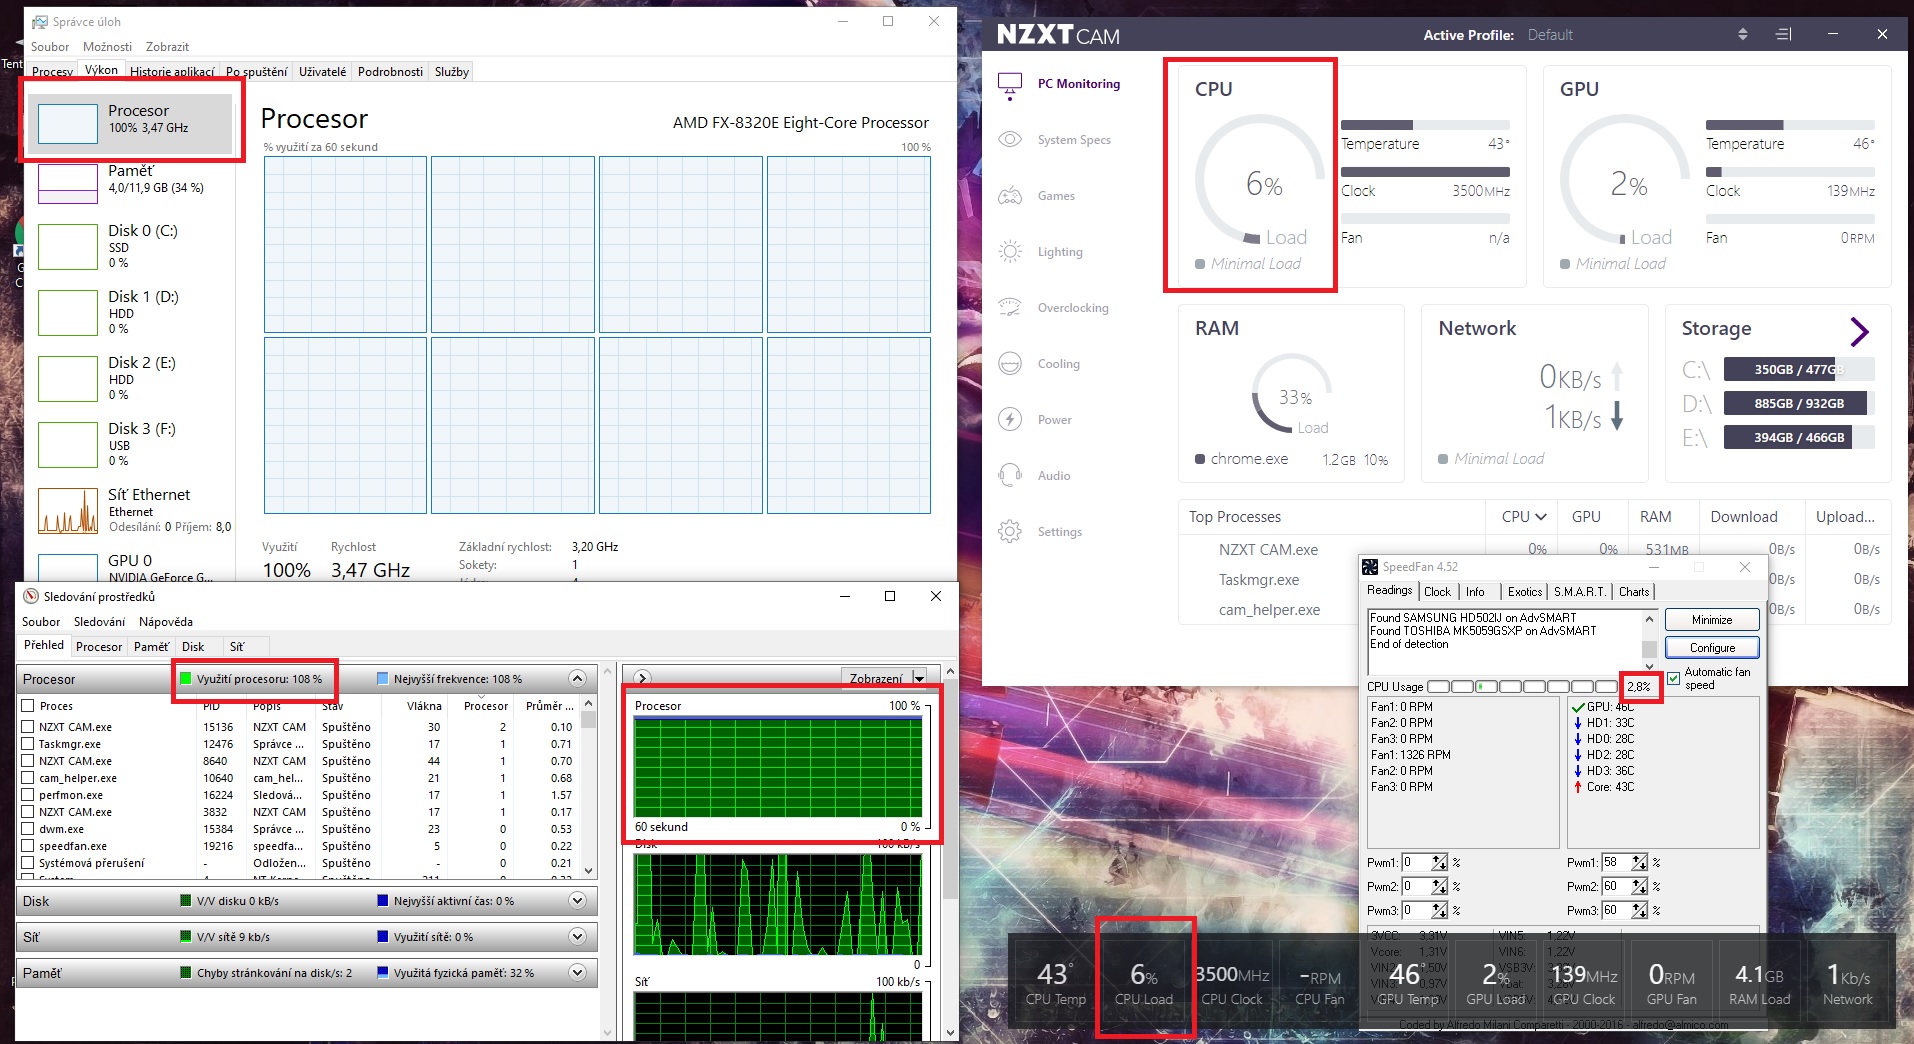Click the Configure button in SpeedFan
The height and width of the screenshot is (1044, 1914).
[x=1712, y=648]
